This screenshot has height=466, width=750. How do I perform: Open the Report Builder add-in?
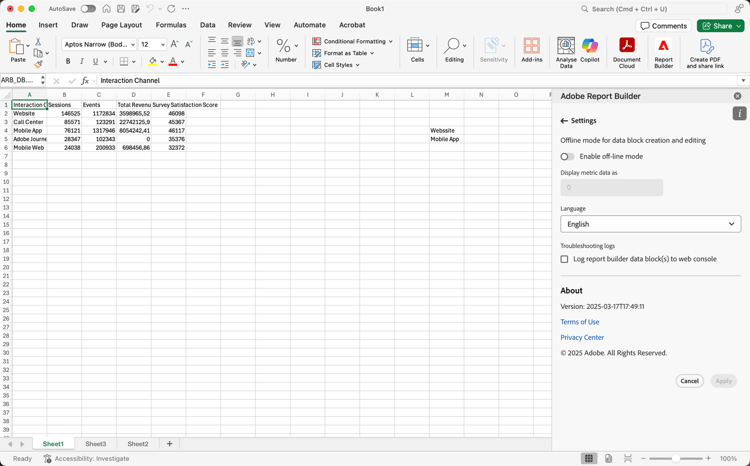(x=663, y=53)
